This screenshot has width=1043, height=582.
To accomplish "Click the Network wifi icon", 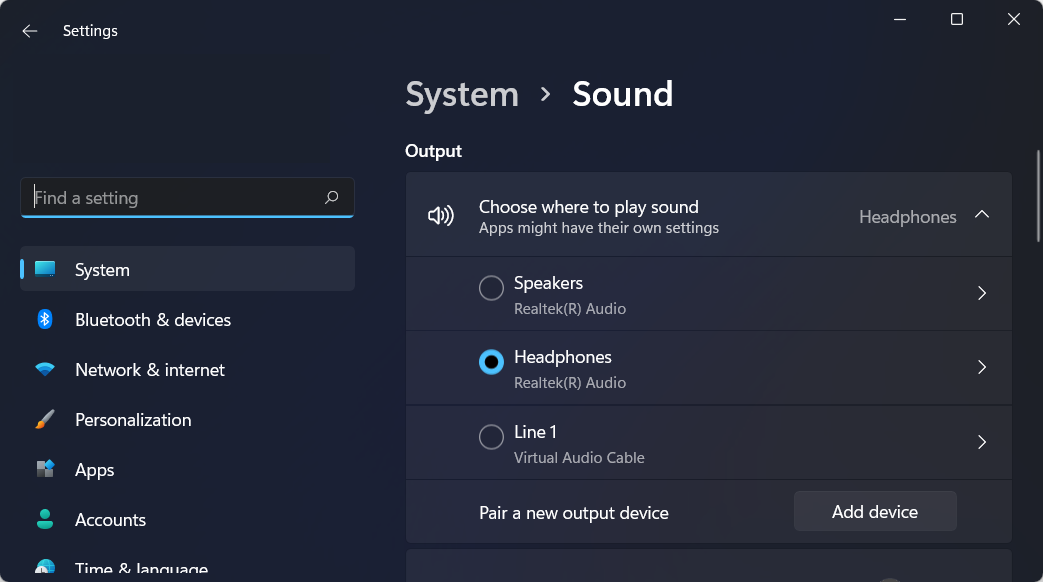I will pos(45,369).
